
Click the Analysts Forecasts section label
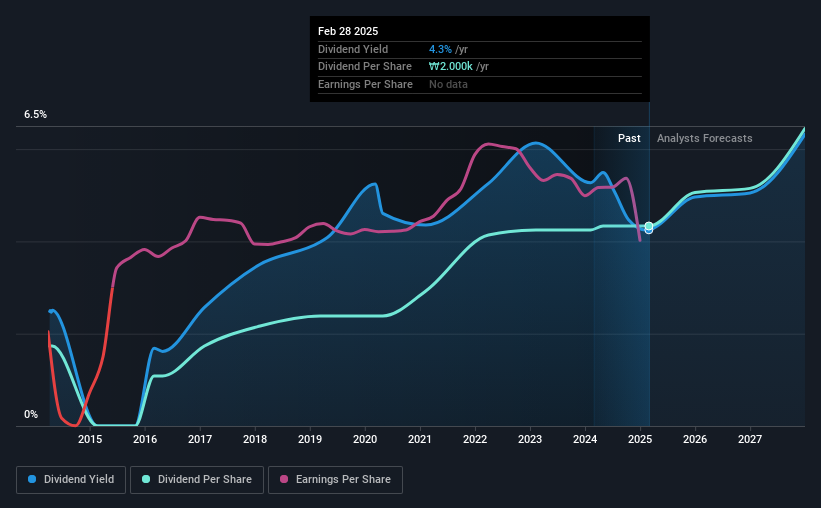(705, 138)
